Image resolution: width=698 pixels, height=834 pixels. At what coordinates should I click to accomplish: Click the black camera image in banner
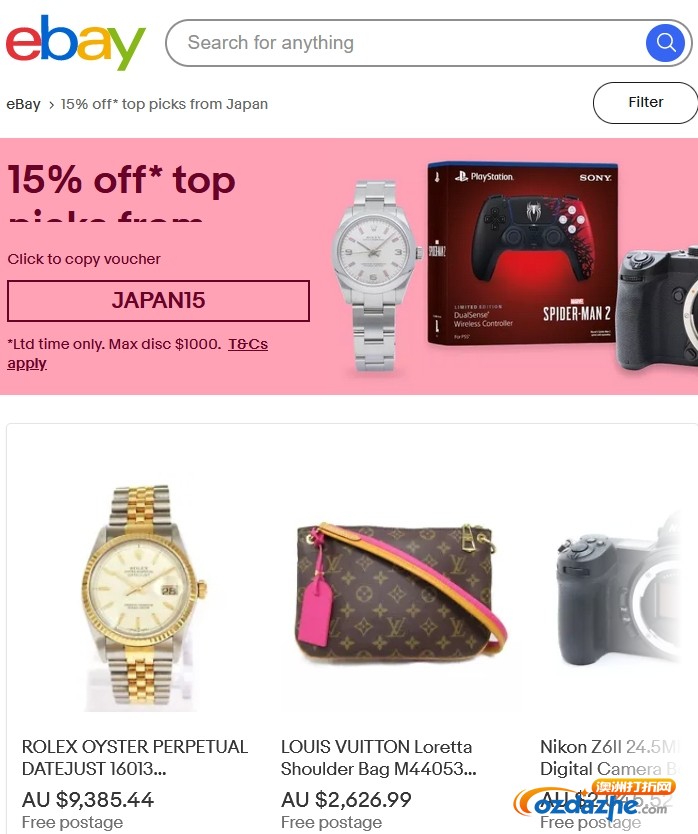point(658,307)
